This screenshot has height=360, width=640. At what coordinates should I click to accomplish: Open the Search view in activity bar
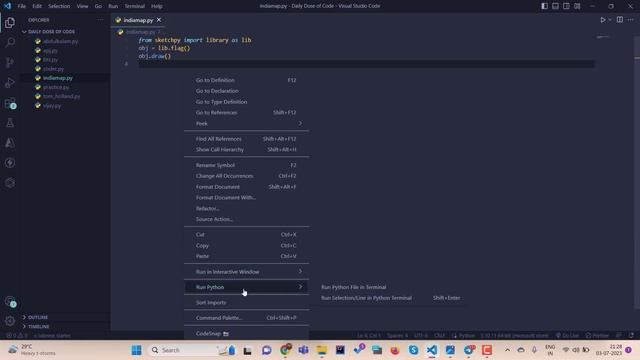click(x=10, y=42)
